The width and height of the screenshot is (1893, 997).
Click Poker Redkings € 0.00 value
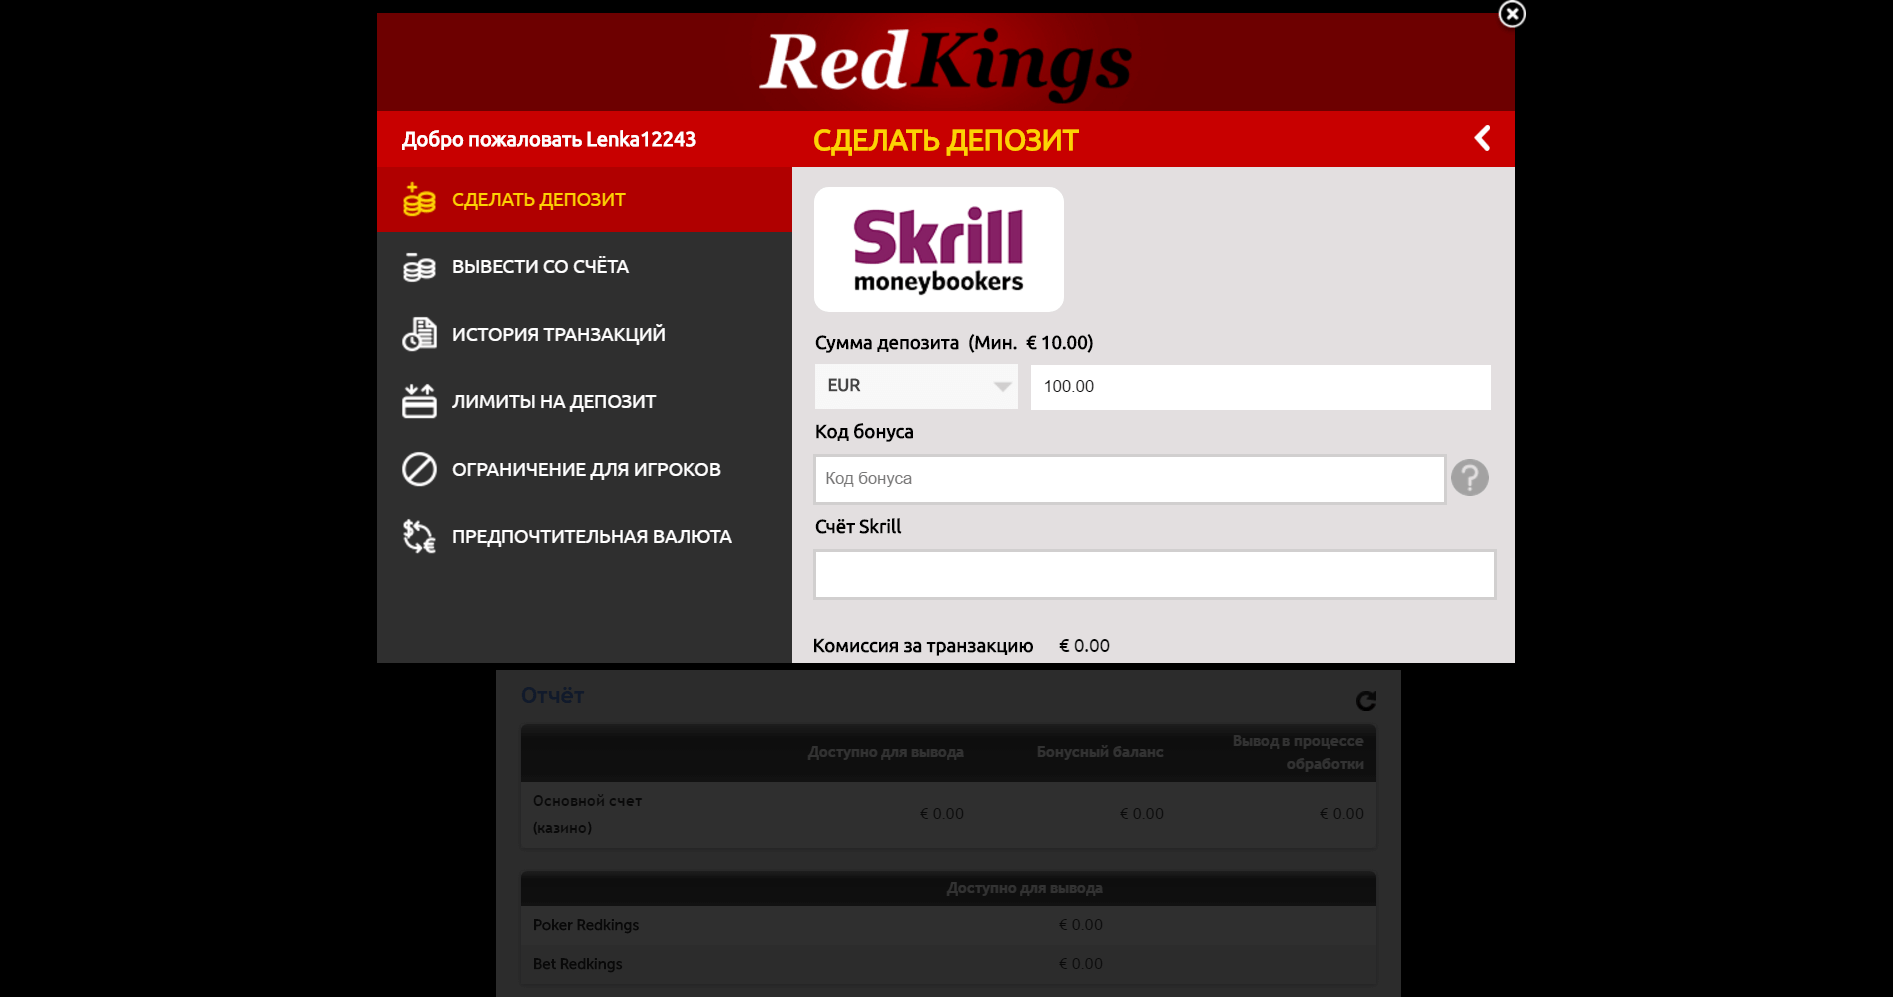coord(1081,925)
